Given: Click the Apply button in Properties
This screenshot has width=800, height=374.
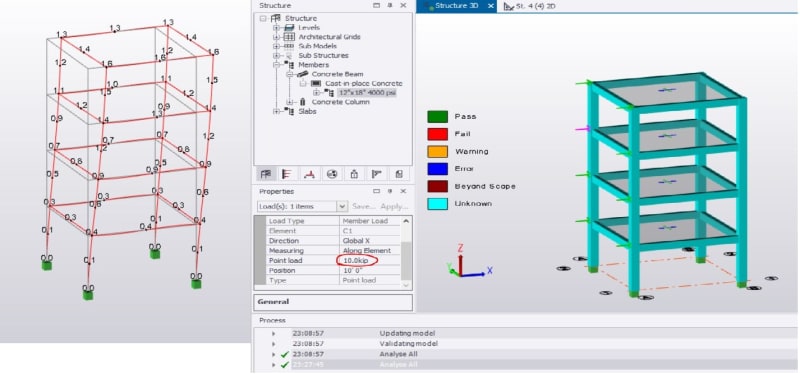Looking at the screenshot, I should (x=394, y=207).
